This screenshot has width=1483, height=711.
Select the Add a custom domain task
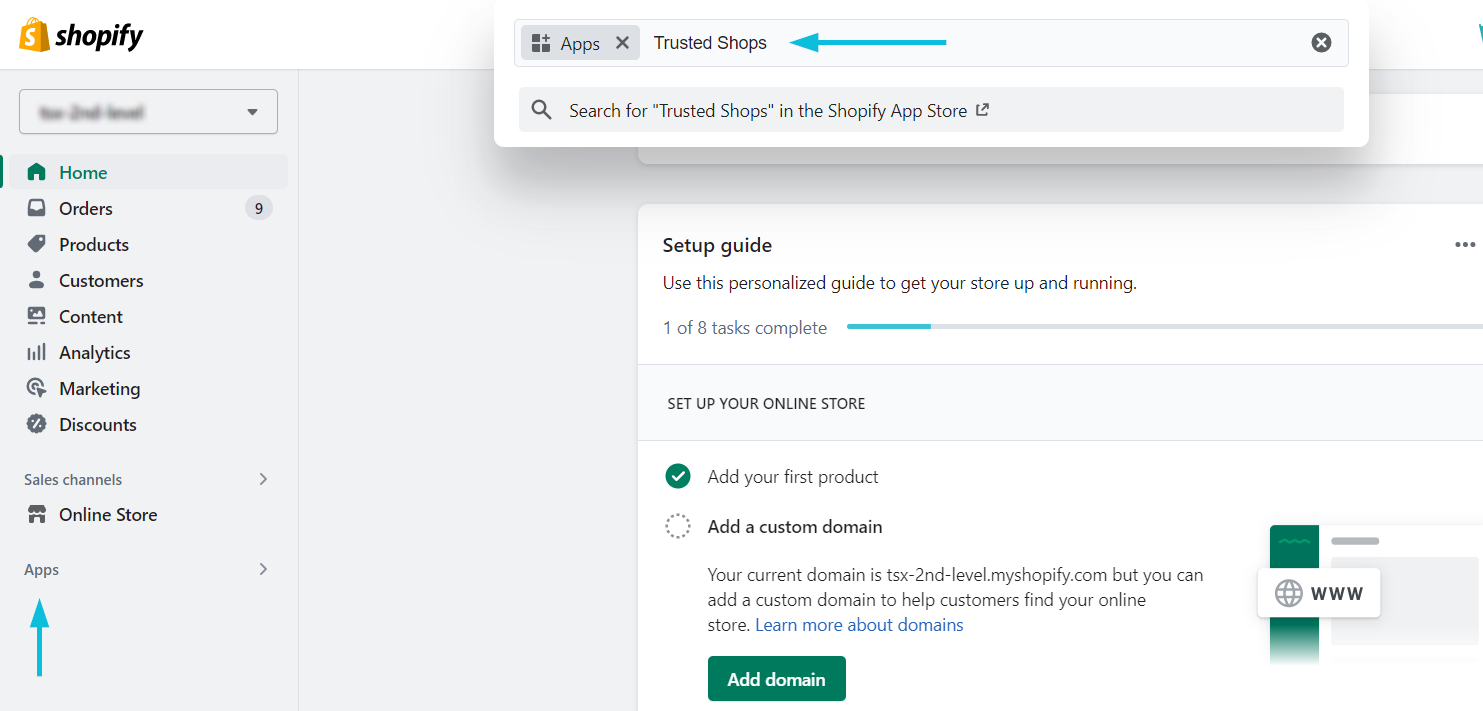click(x=795, y=527)
